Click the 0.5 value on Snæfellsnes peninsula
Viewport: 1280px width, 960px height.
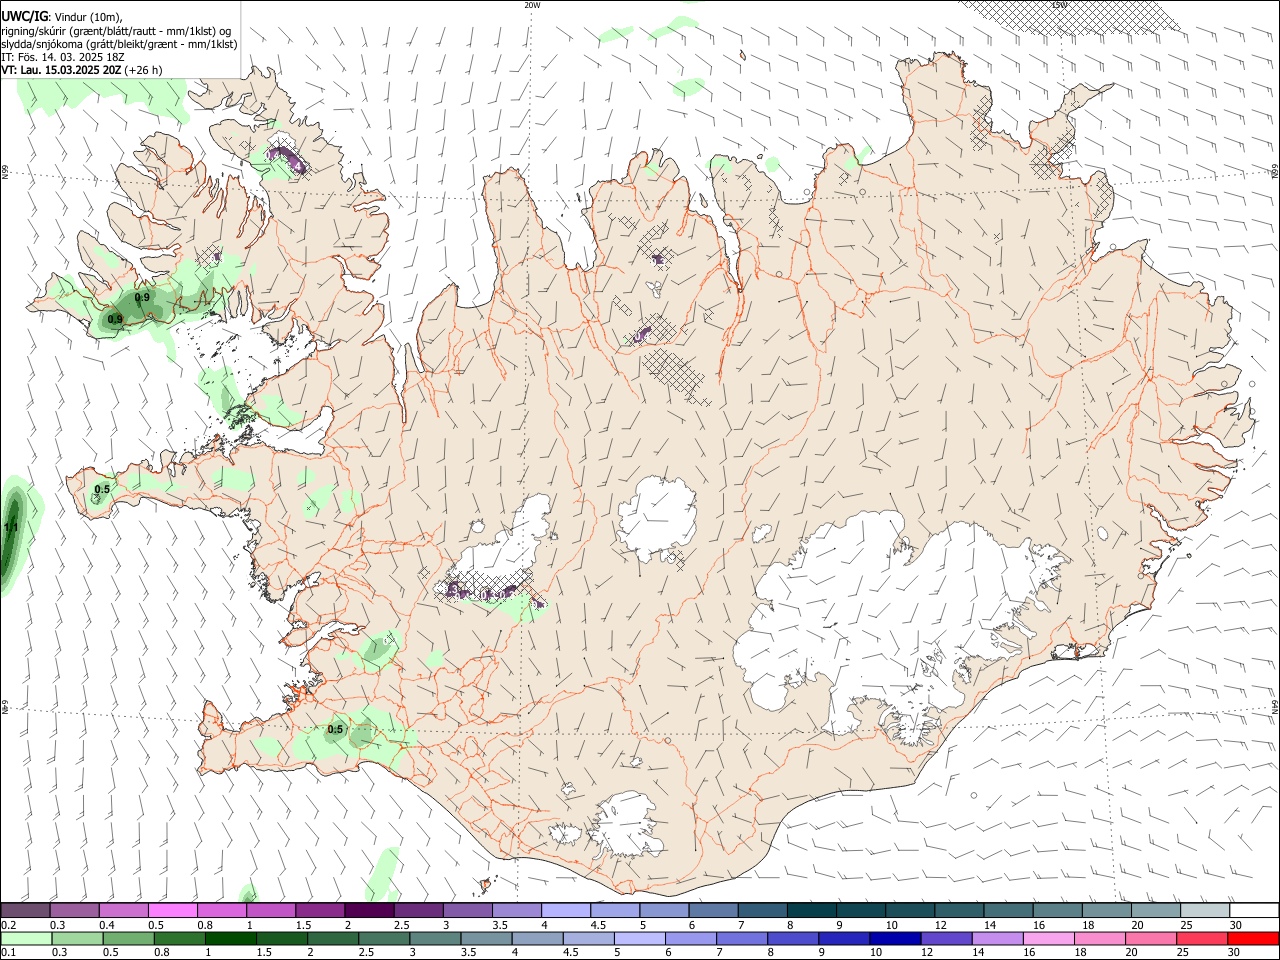(x=102, y=489)
